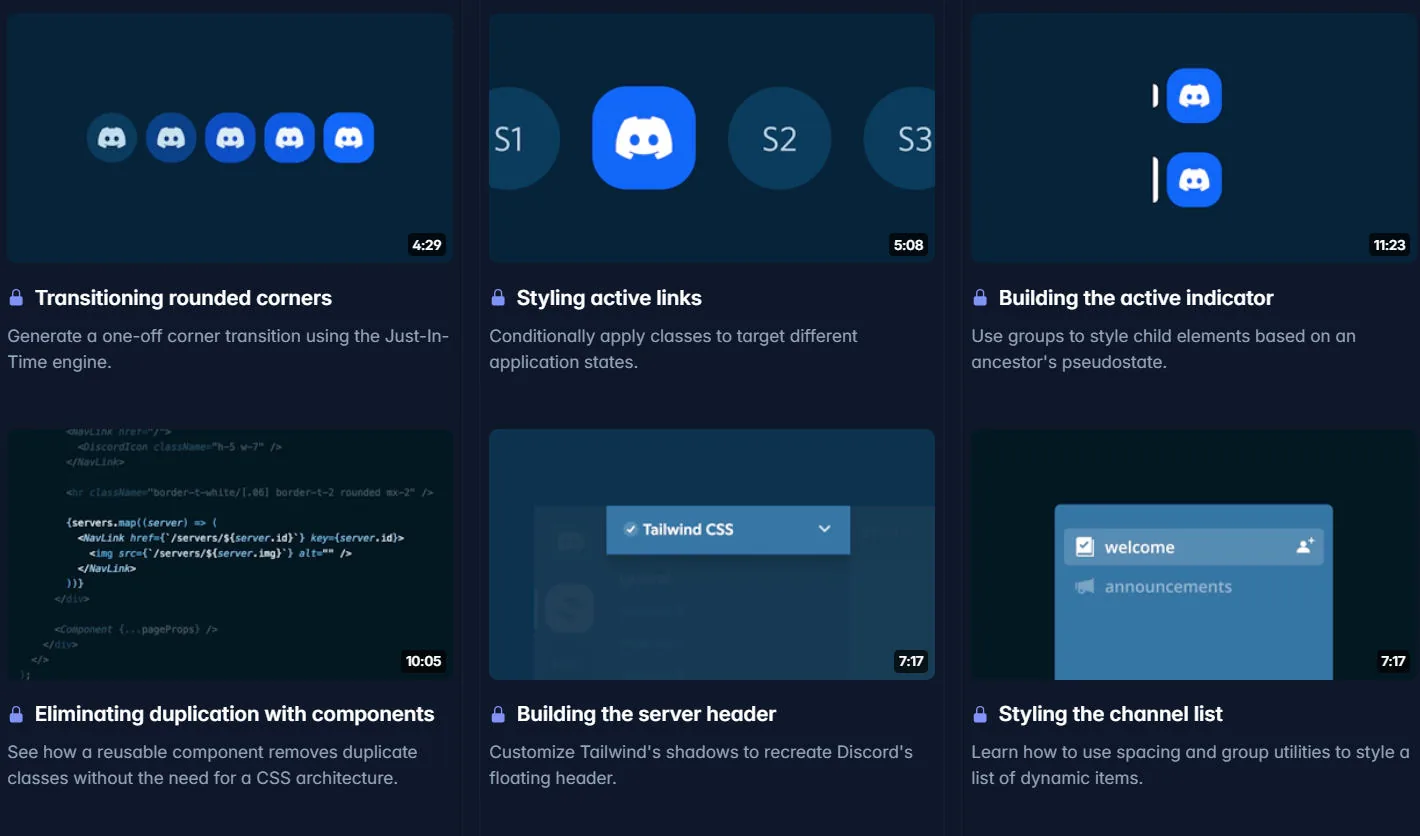Click the description "Learn how to use spacing…"
This screenshot has width=1420, height=836.
tap(1190, 765)
